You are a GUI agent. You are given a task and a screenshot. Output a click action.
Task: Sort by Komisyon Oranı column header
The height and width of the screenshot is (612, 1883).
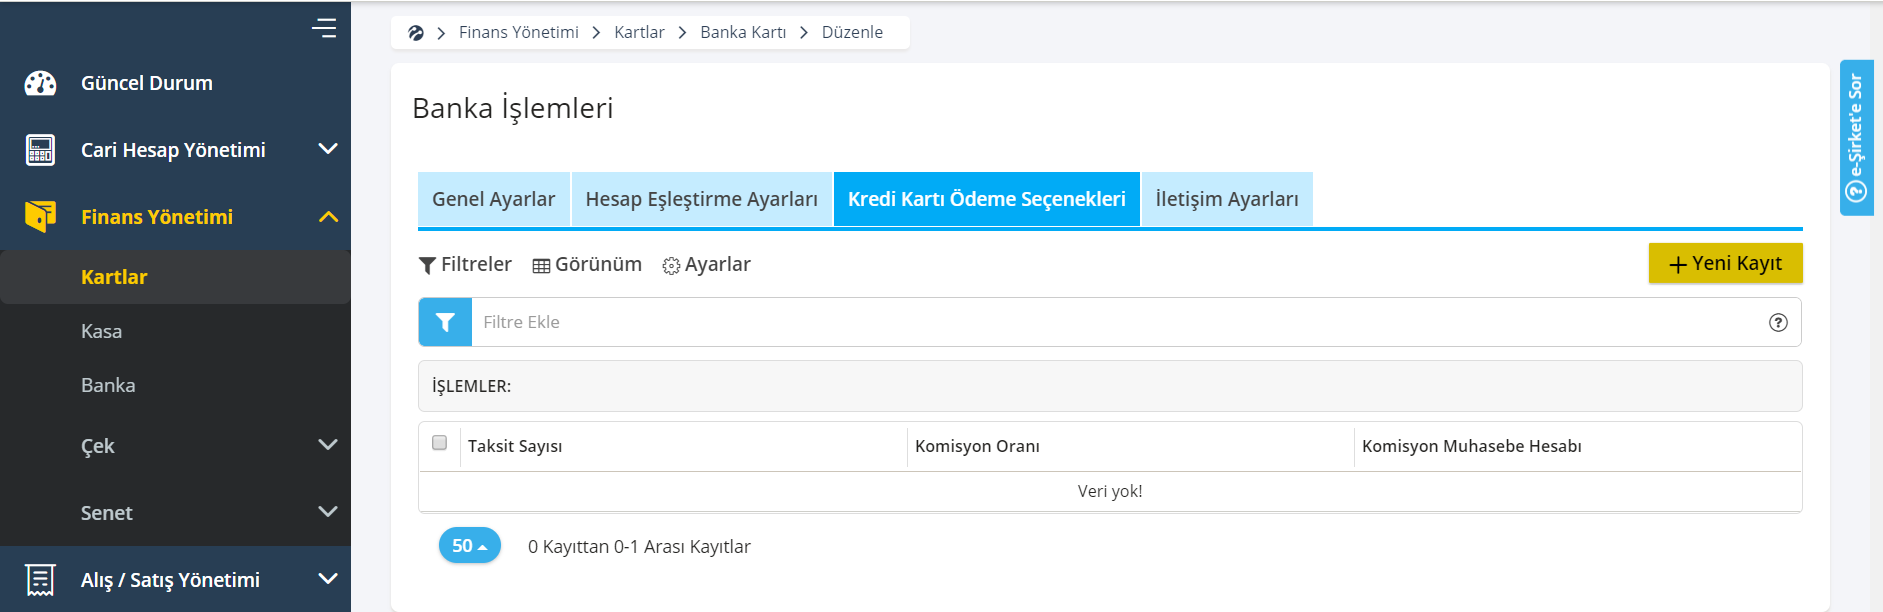(977, 446)
